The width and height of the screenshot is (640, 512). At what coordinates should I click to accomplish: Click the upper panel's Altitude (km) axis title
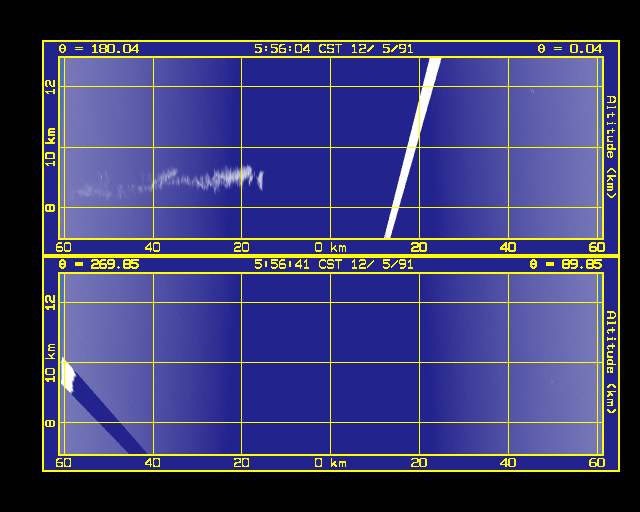(611, 147)
